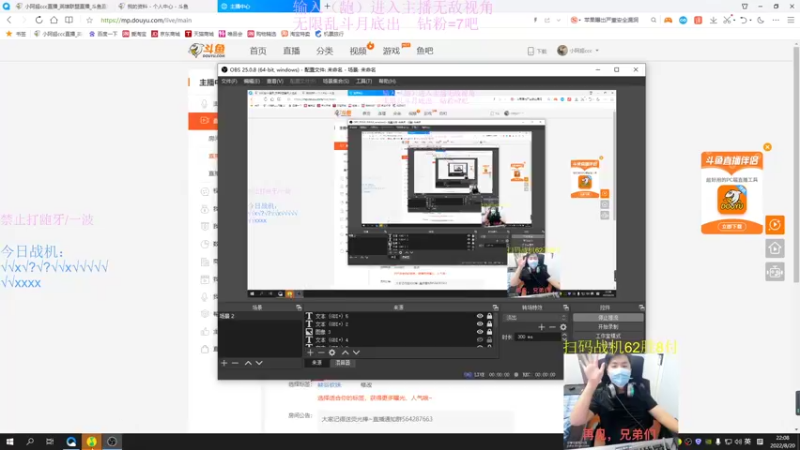Open OBS 编辑(E) menu
This screenshot has width=800, height=450.
click(252, 81)
